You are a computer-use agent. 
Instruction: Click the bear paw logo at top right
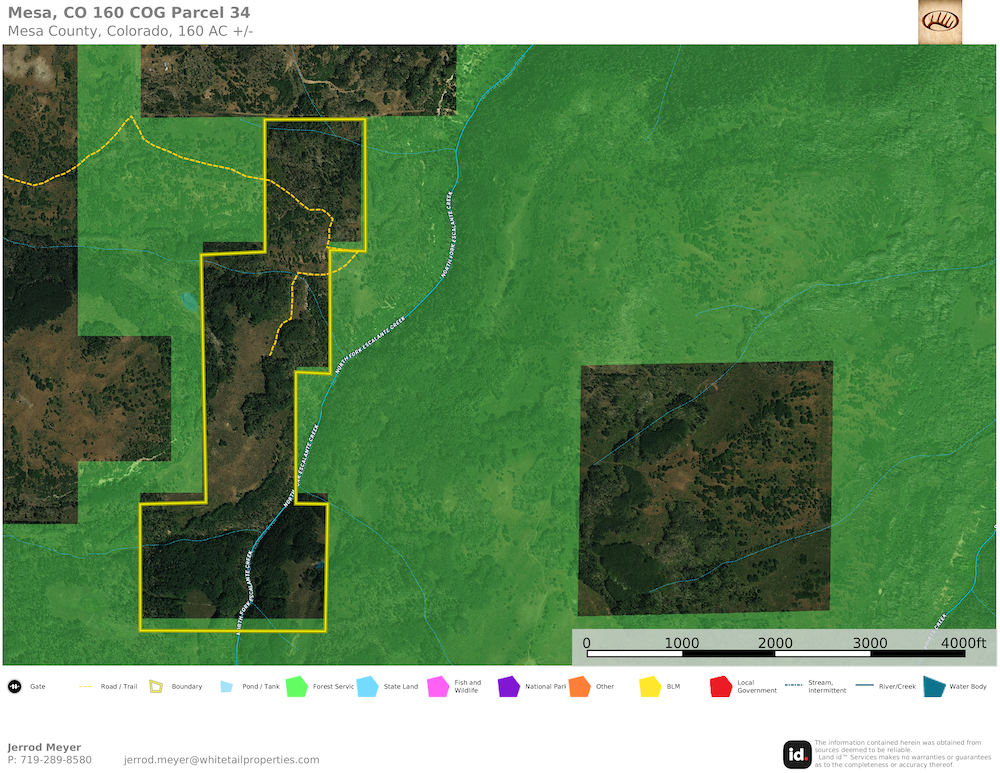coord(939,22)
